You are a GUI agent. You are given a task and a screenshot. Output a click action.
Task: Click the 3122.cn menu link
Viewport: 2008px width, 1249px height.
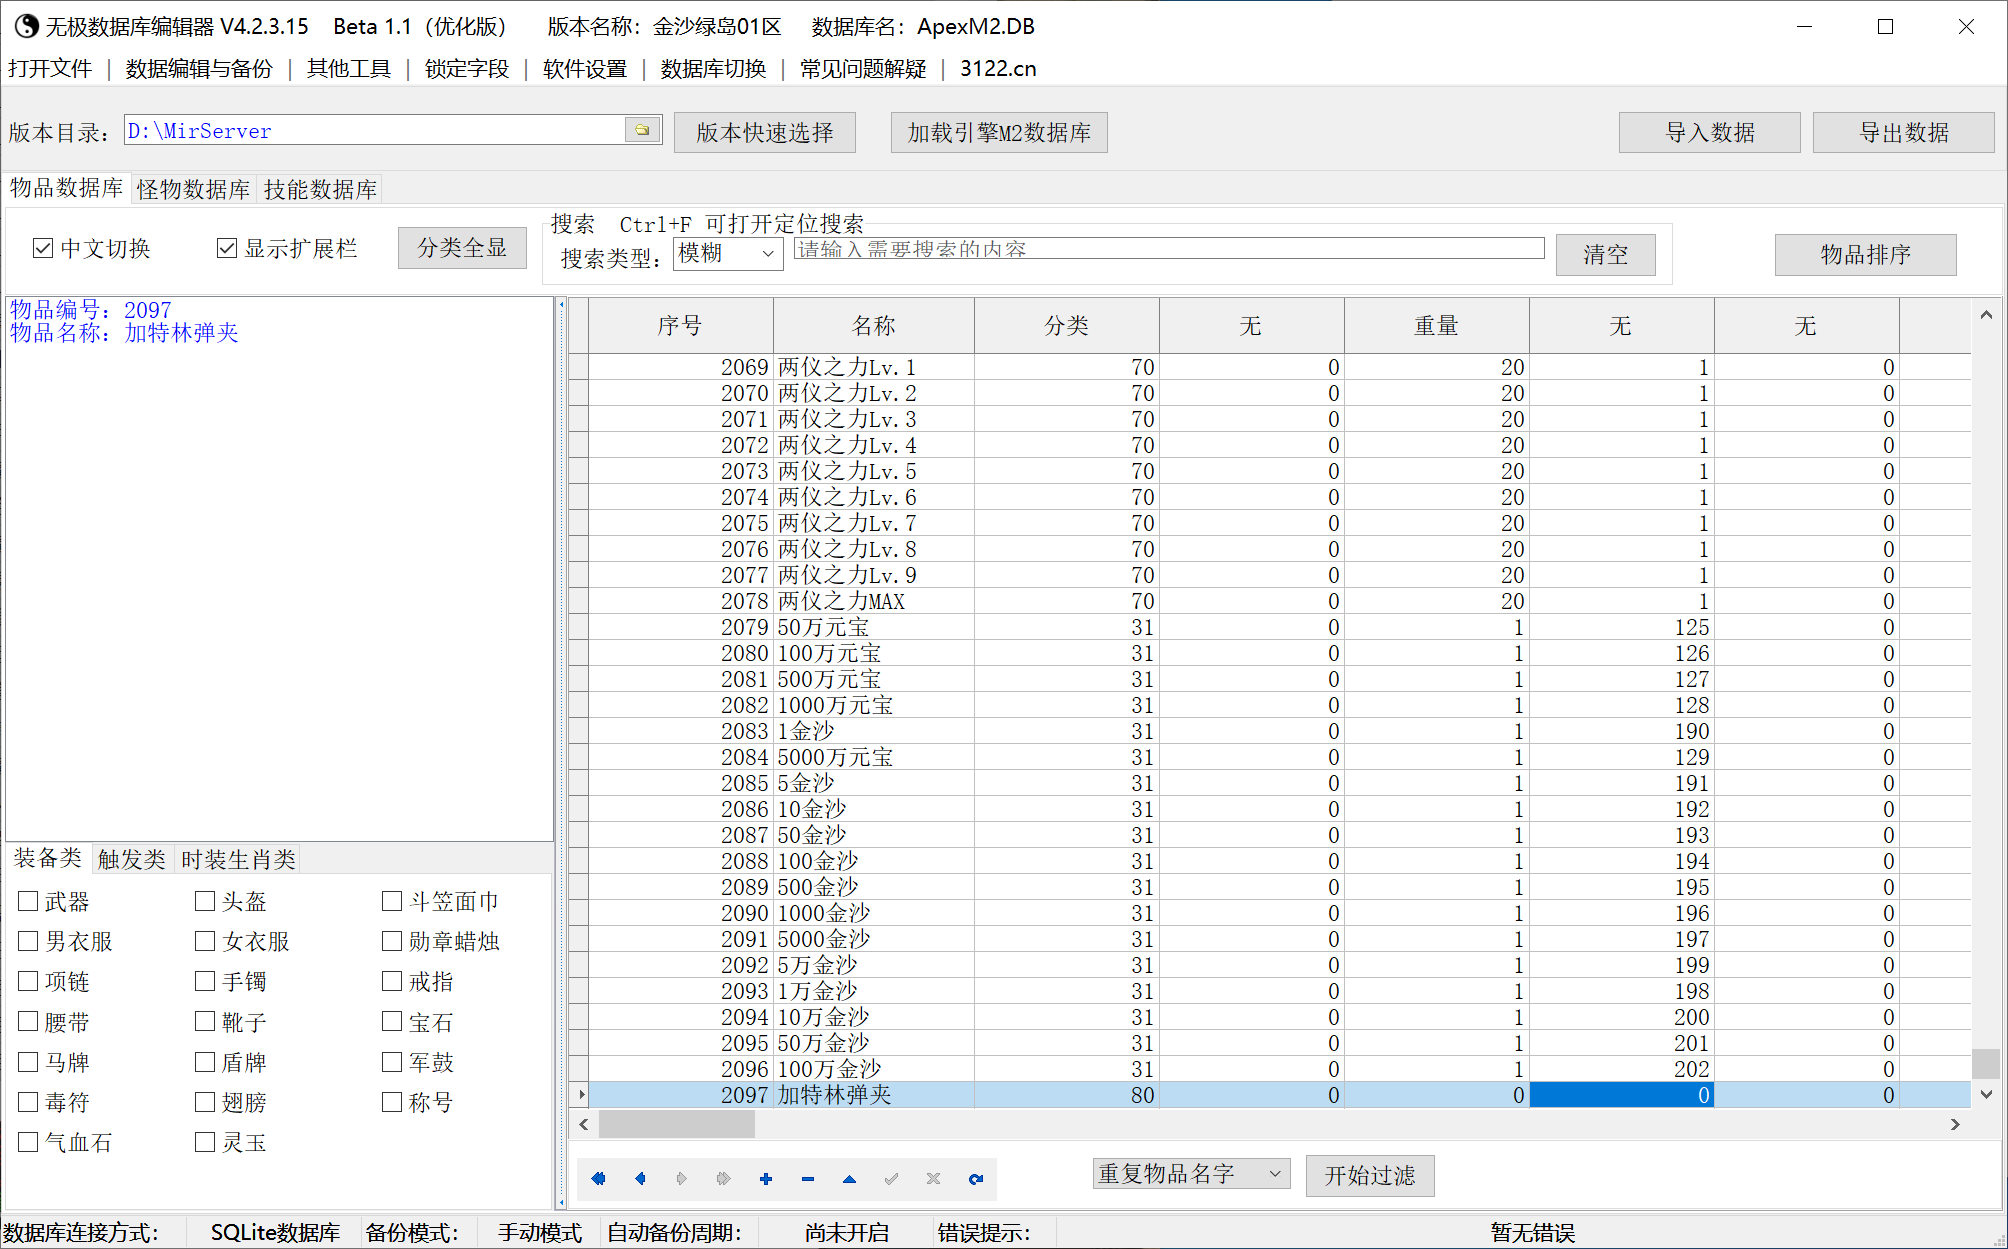998,68
